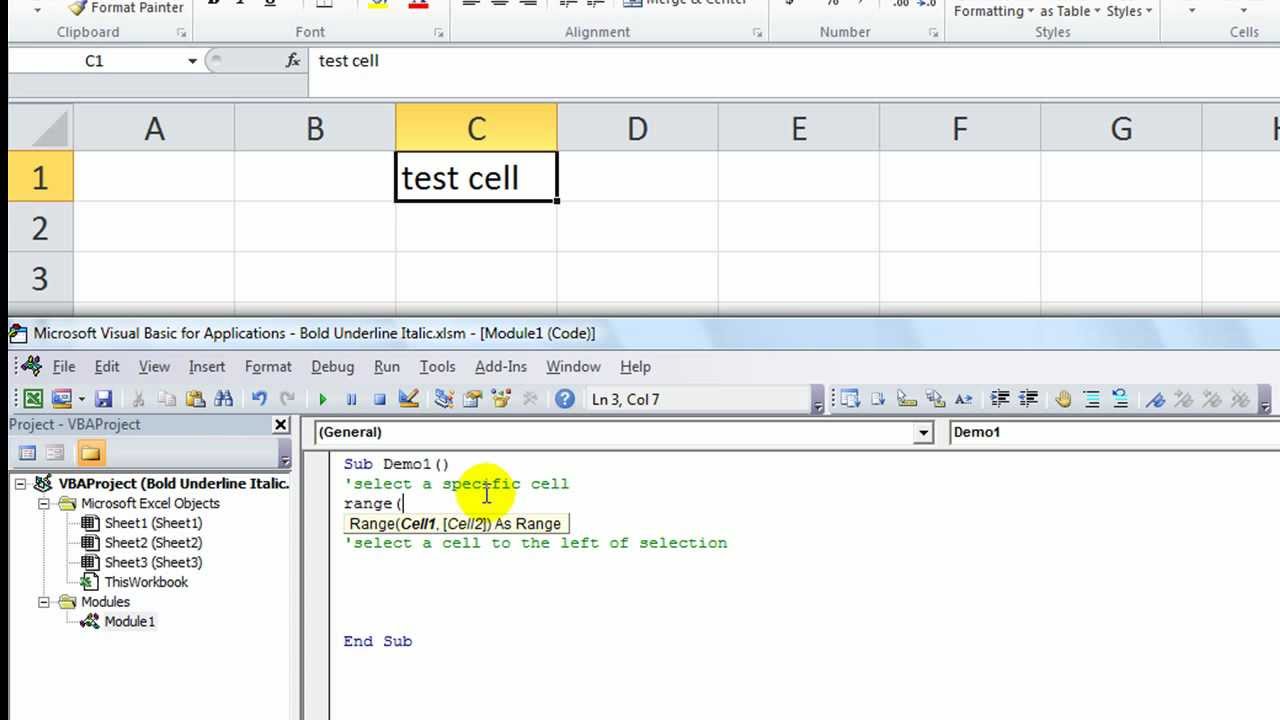Select Sheet1 (Sheet1) in project tree
The width and height of the screenshot is (1280, 720).
click(153, 523)
